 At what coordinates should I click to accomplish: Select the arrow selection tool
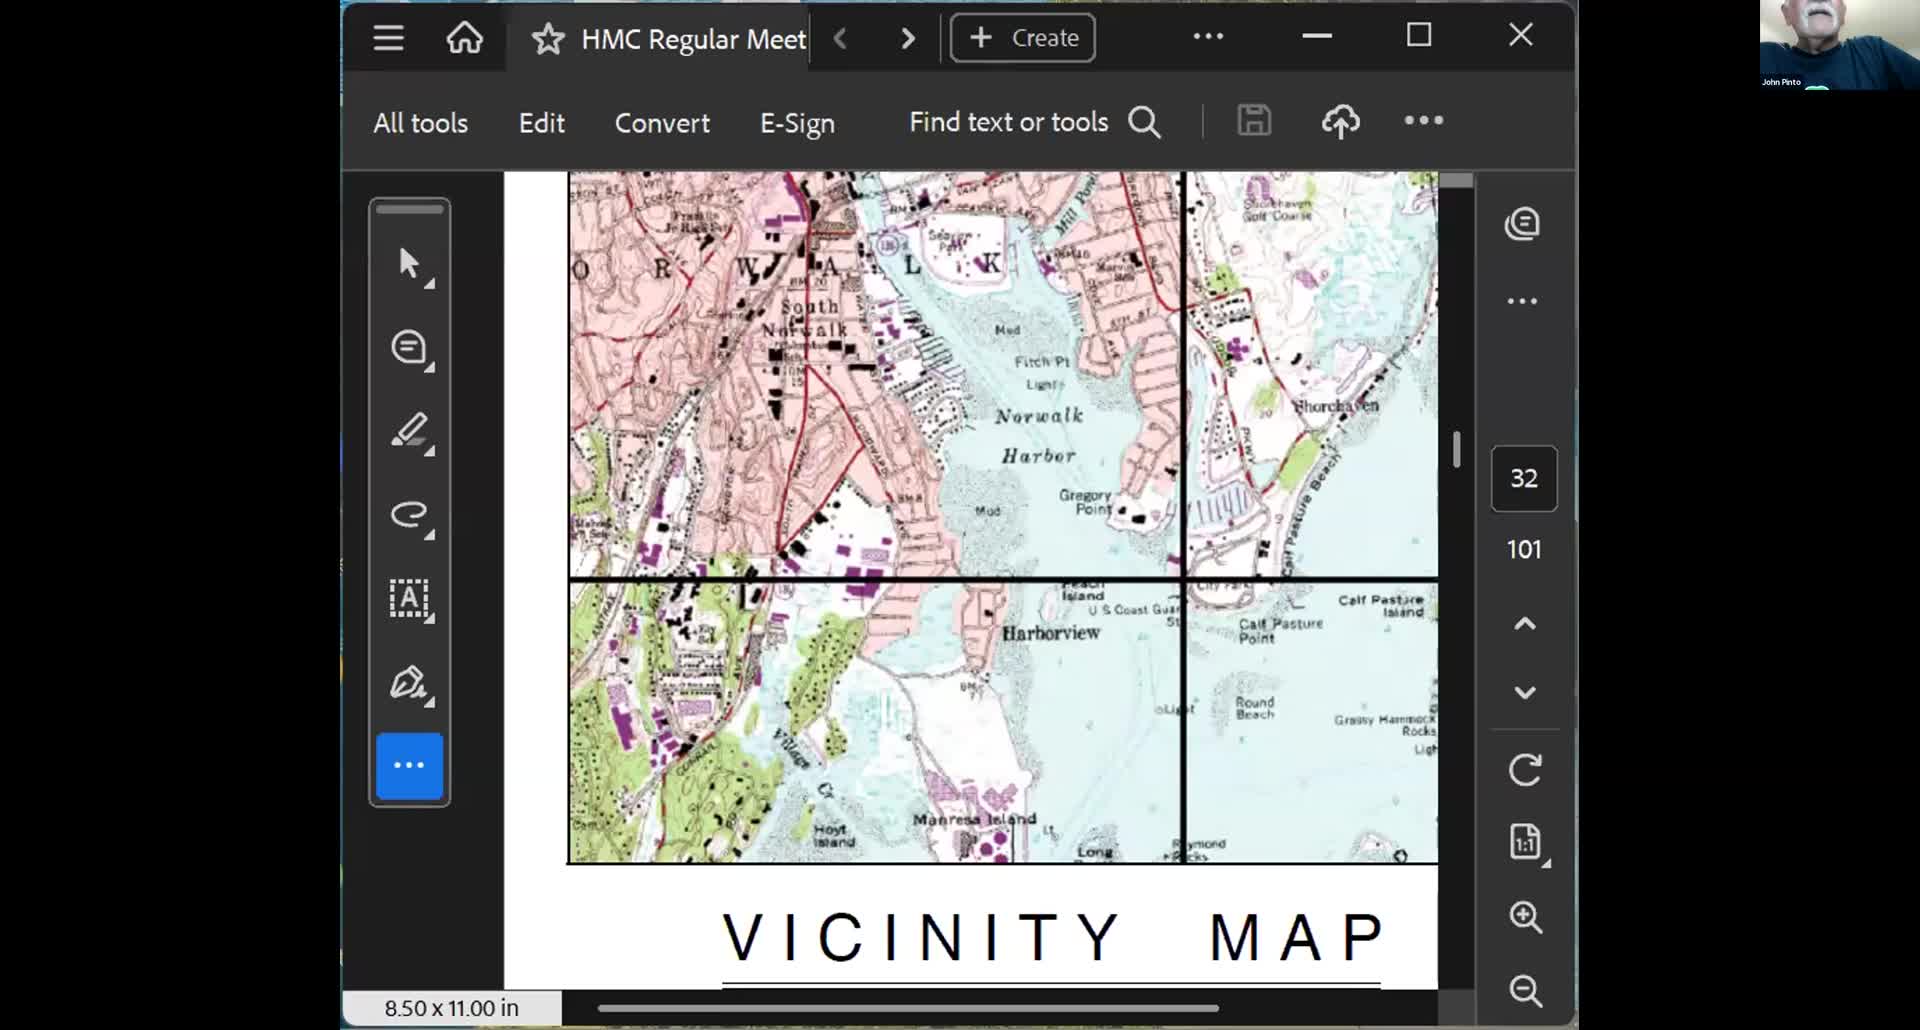coord(409,263)
